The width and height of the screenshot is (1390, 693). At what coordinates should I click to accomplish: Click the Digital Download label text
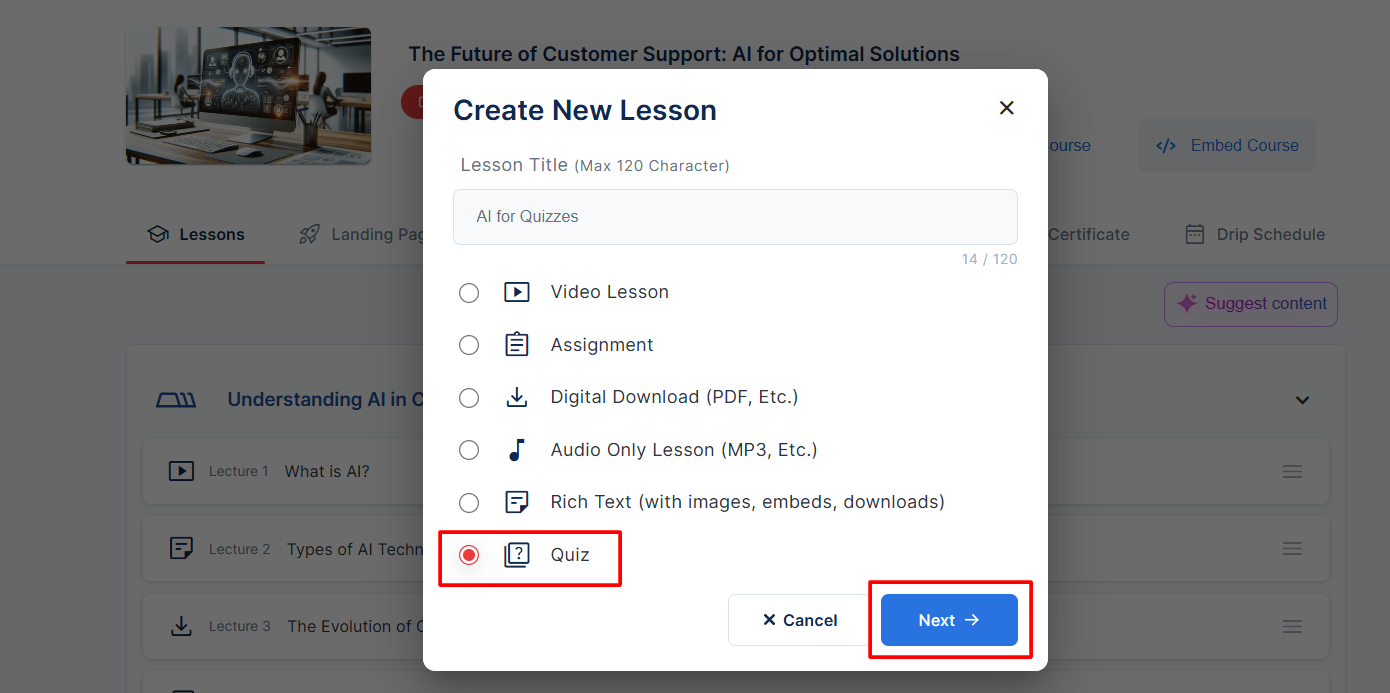pyautogui.click(x=675, y=397)
